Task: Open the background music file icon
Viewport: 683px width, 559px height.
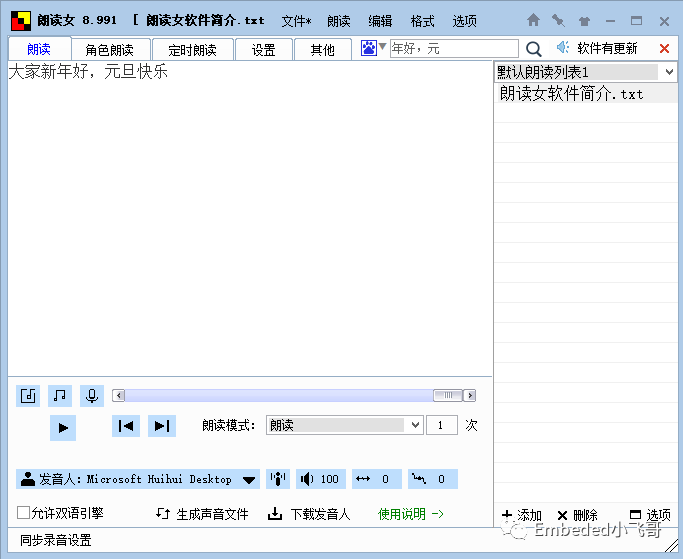Action: (x=28, y=396)
